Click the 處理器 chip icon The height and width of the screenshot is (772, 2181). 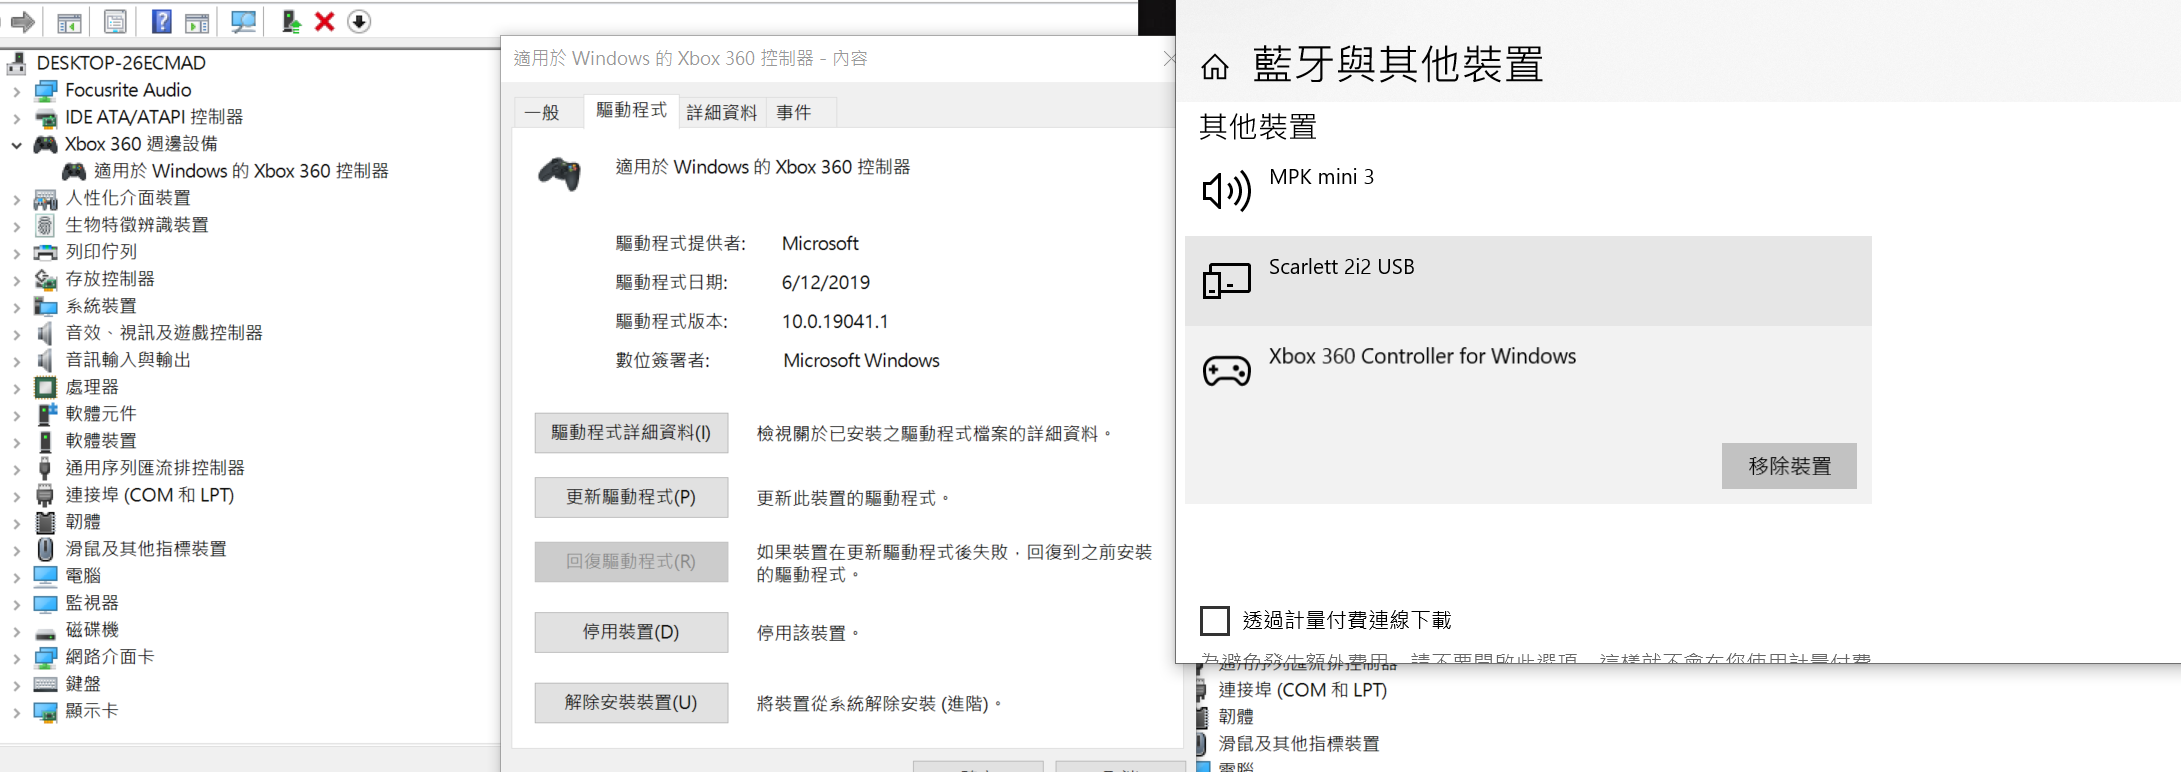click(46, 387)
